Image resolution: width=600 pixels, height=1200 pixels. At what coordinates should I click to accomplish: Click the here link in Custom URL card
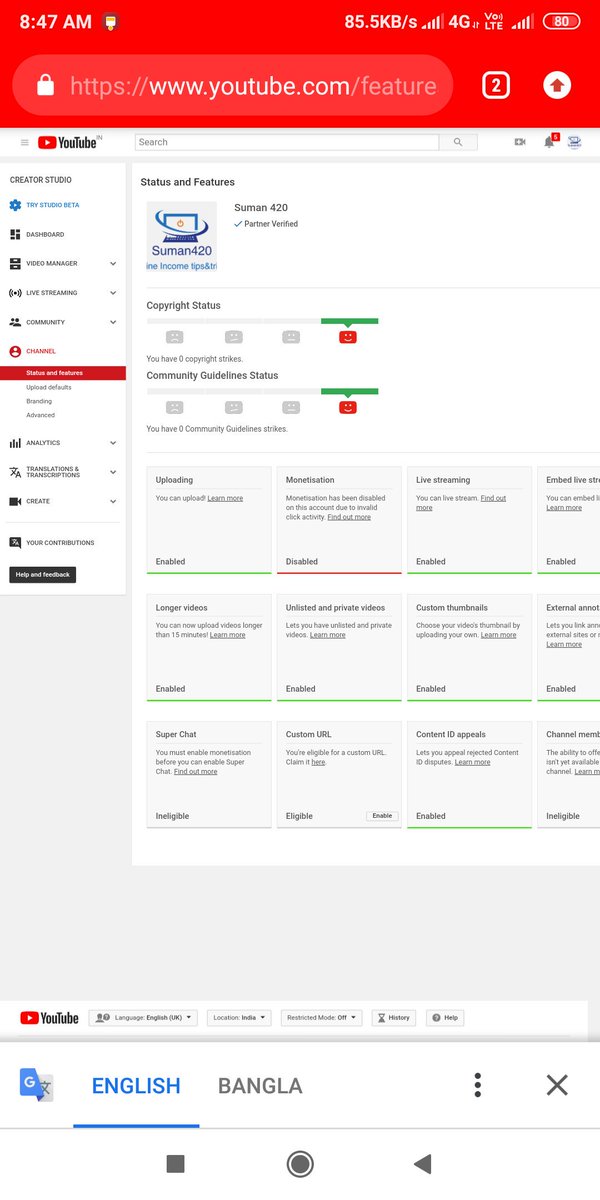[x=318, y=762]
